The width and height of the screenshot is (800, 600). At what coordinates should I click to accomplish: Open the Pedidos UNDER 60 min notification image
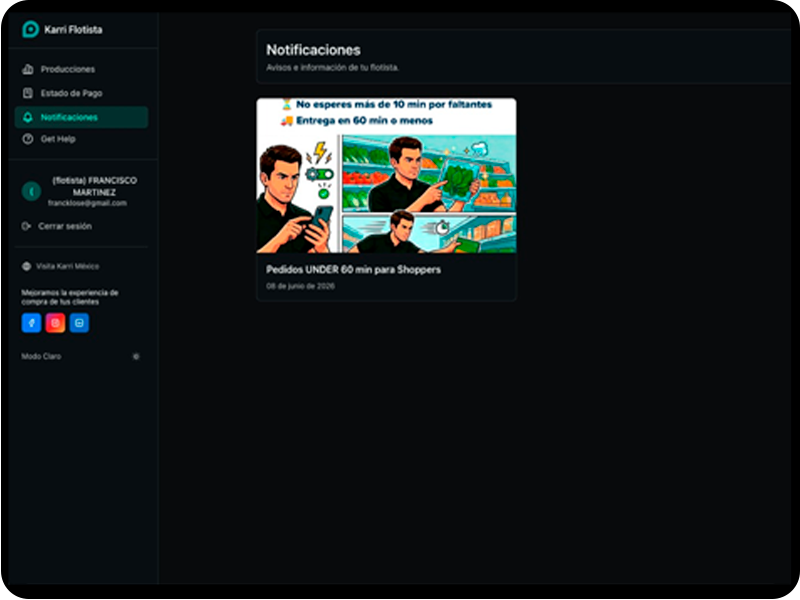click(386, 176)
